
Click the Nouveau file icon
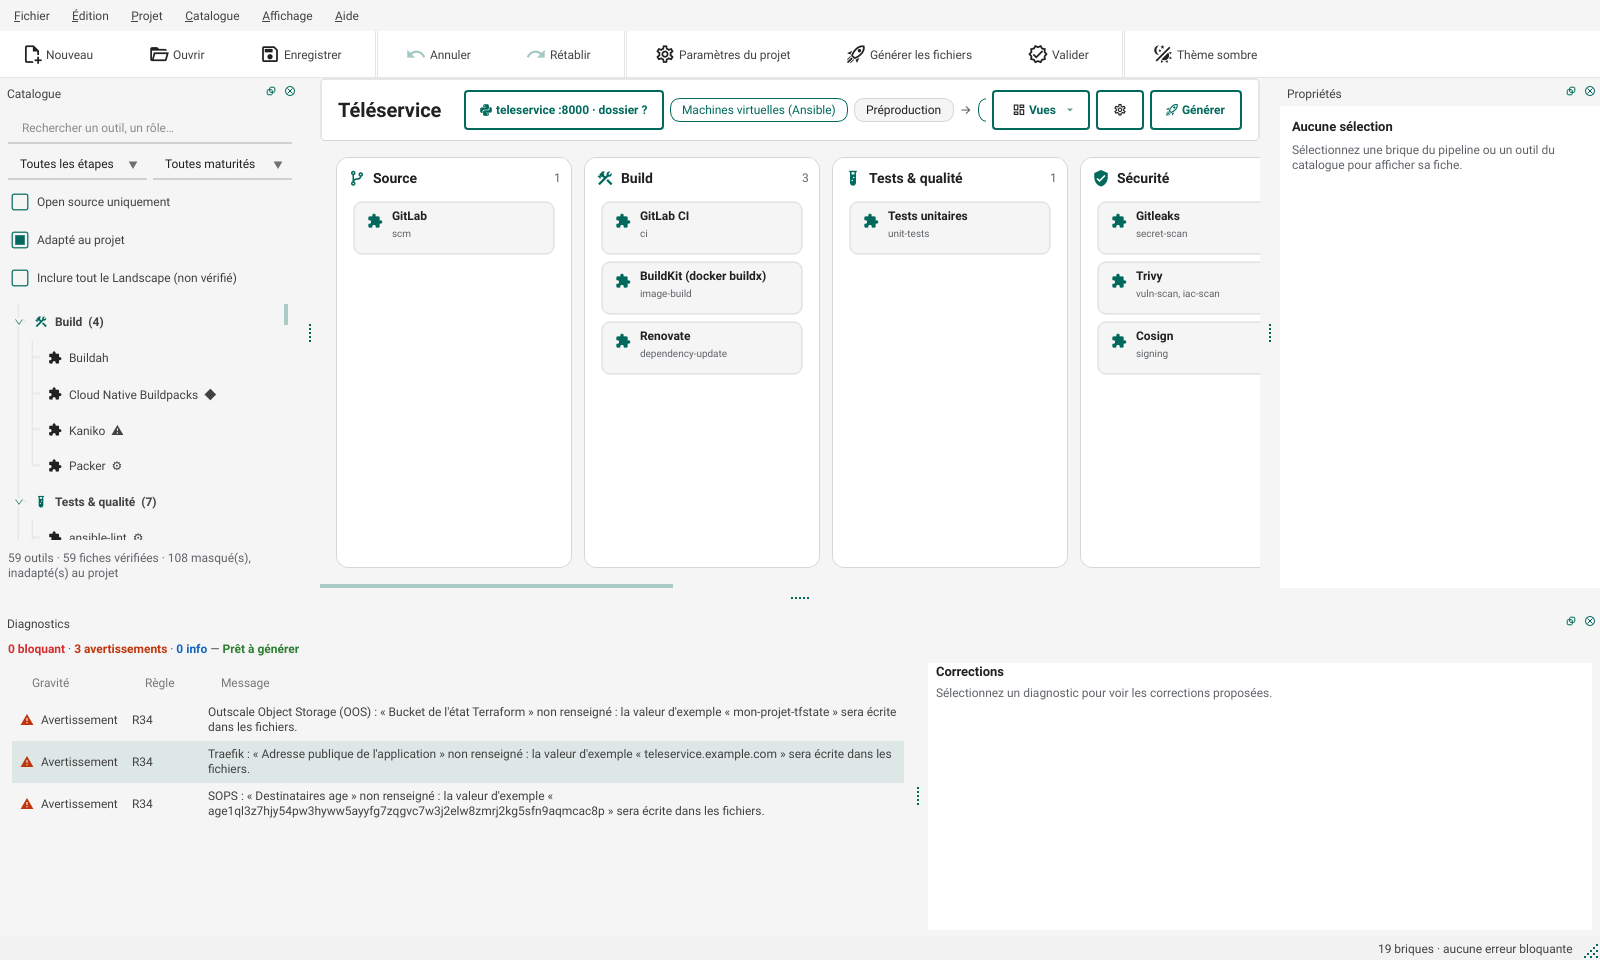pyautogui.click(x=33, y=55)
